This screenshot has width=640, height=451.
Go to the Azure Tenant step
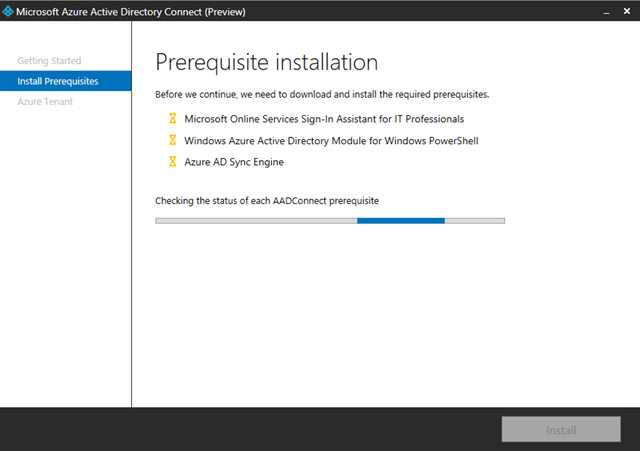(x=45, y=102)
